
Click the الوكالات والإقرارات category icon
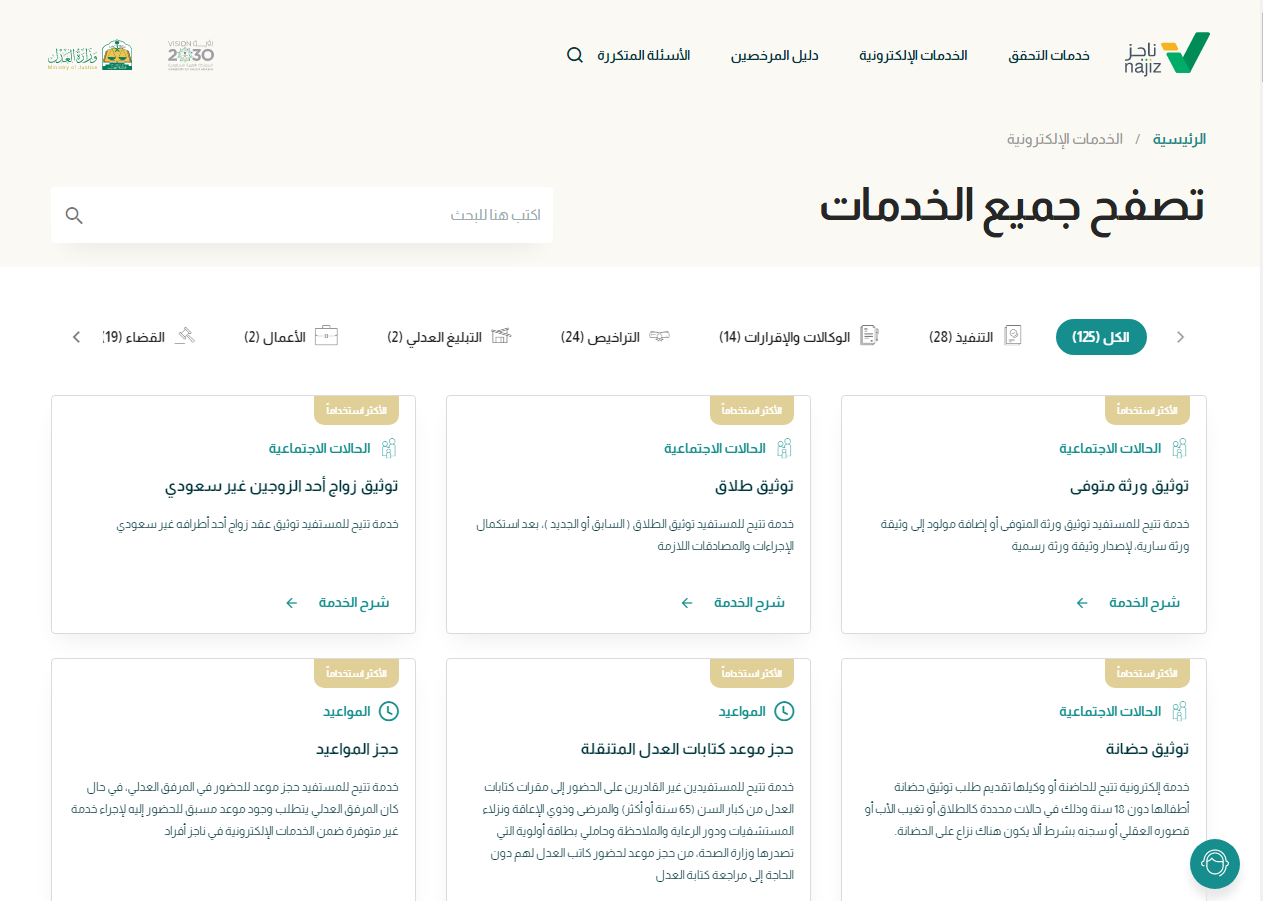pyautogui.click(x=869, y=336)
